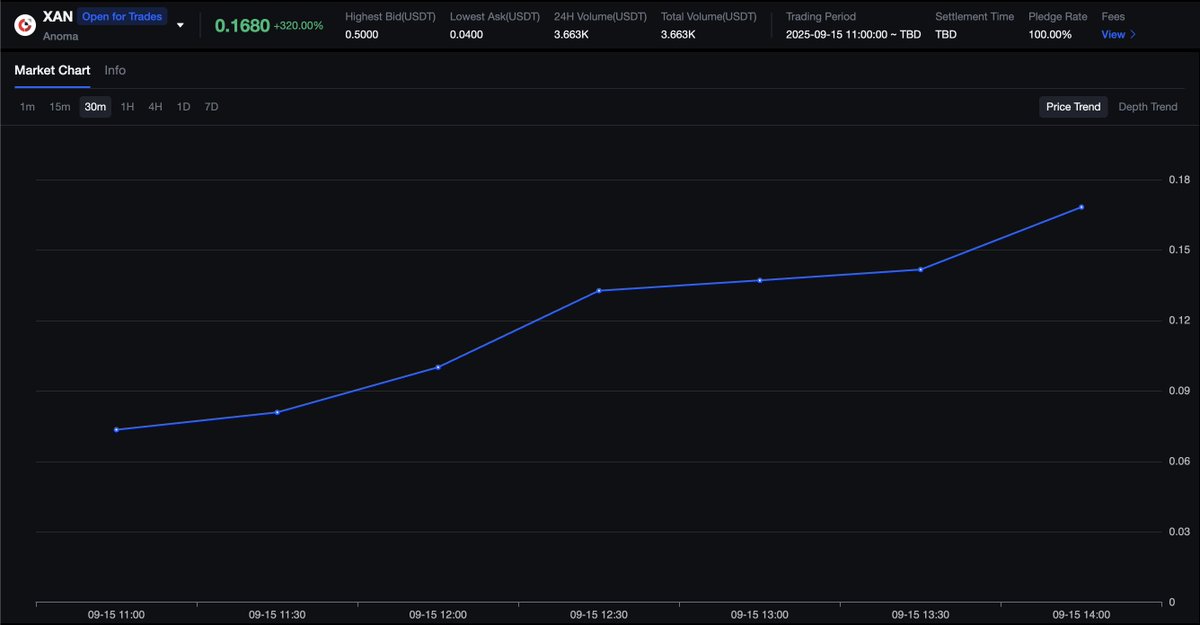Open the Info tab
The width and height of the screenshot is (1200, 625).
pyautogui.click(x=115, y=71)
